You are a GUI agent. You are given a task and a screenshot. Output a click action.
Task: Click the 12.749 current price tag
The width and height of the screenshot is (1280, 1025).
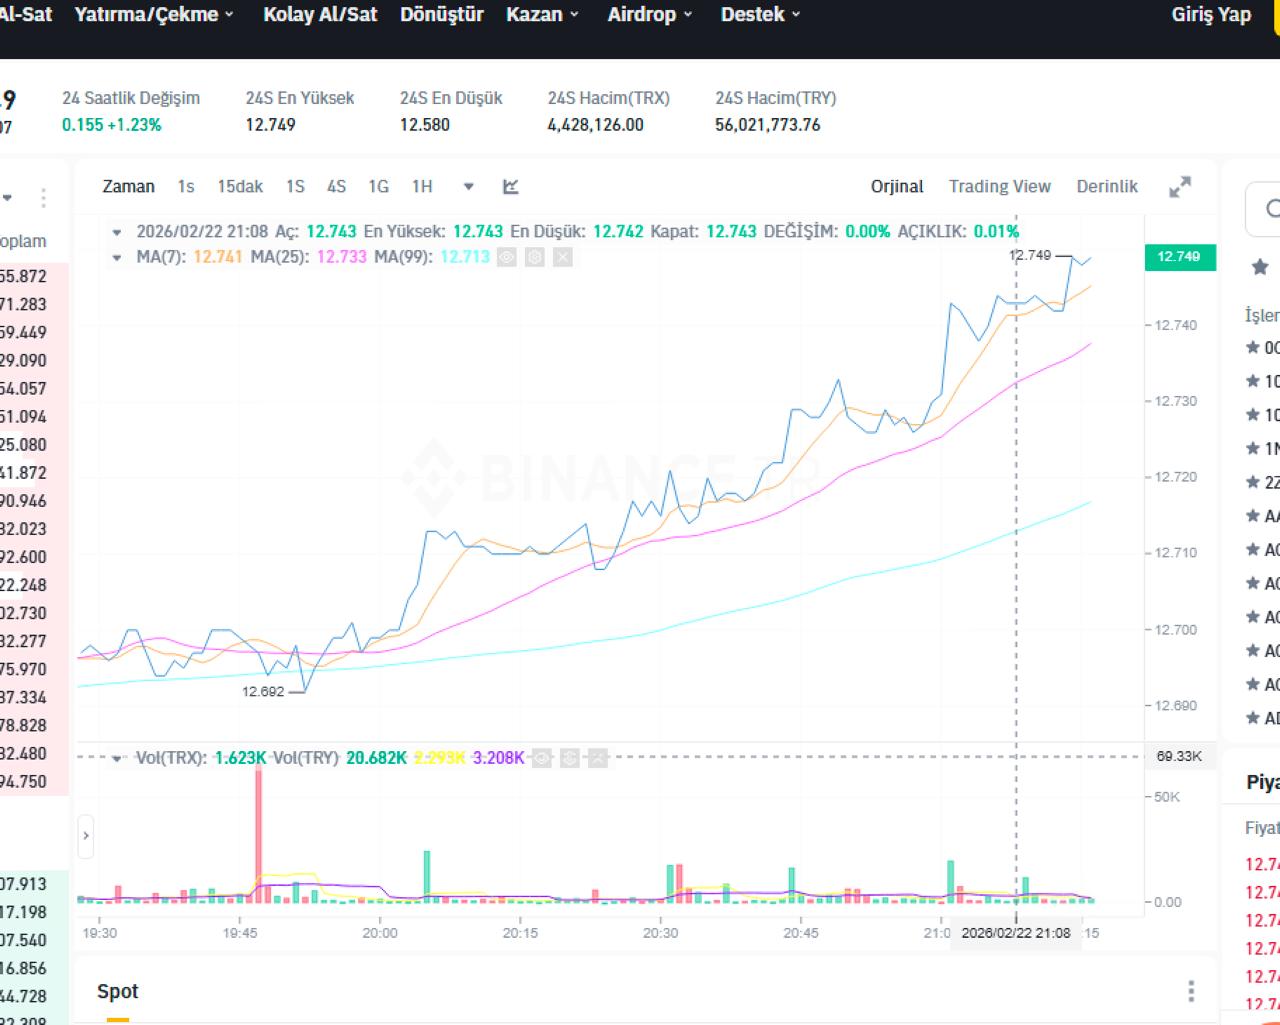1179,257
